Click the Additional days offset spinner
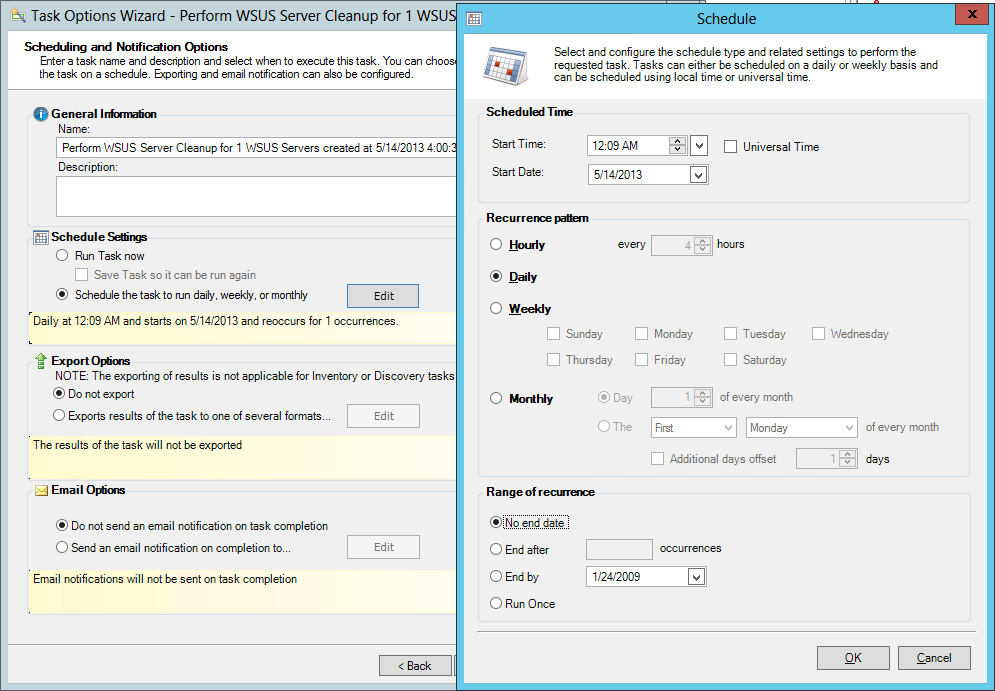This screenshot has height=691, width=995. [x=848, y=459]
